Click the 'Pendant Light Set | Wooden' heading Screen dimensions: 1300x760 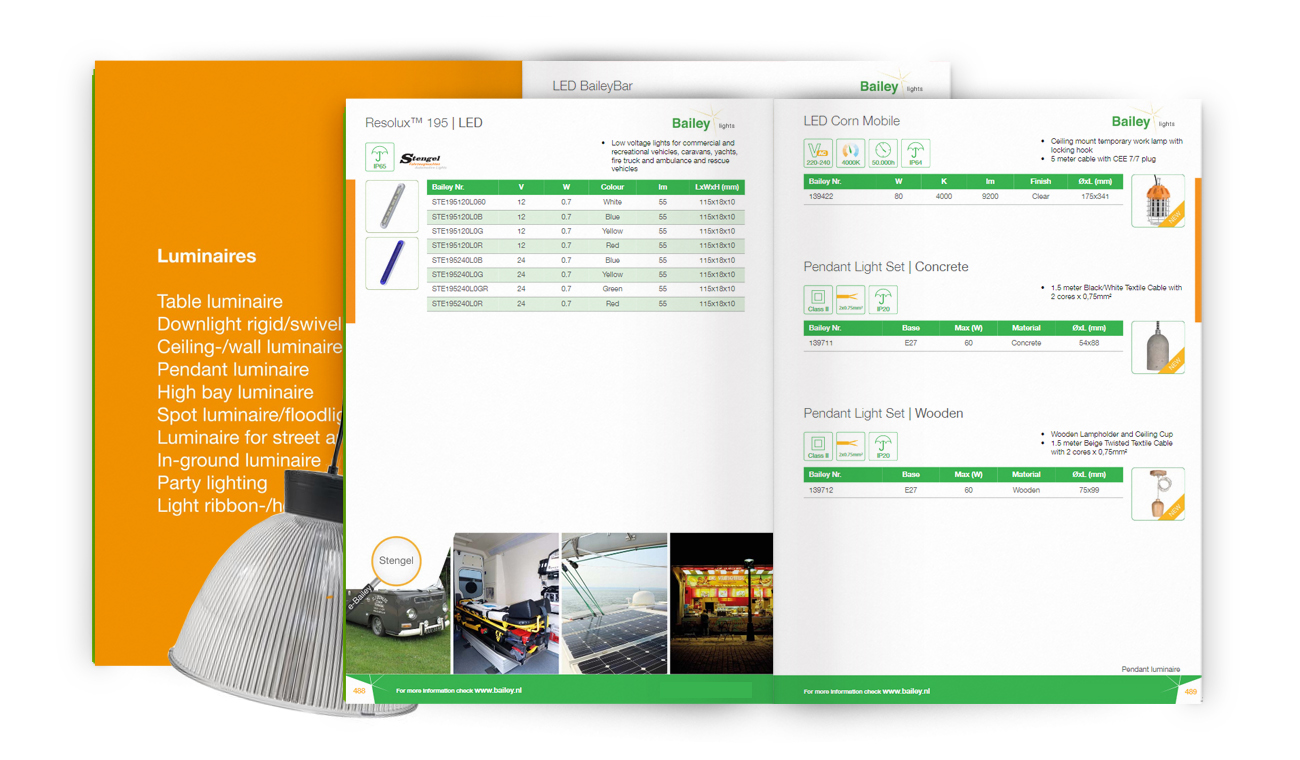884,413
